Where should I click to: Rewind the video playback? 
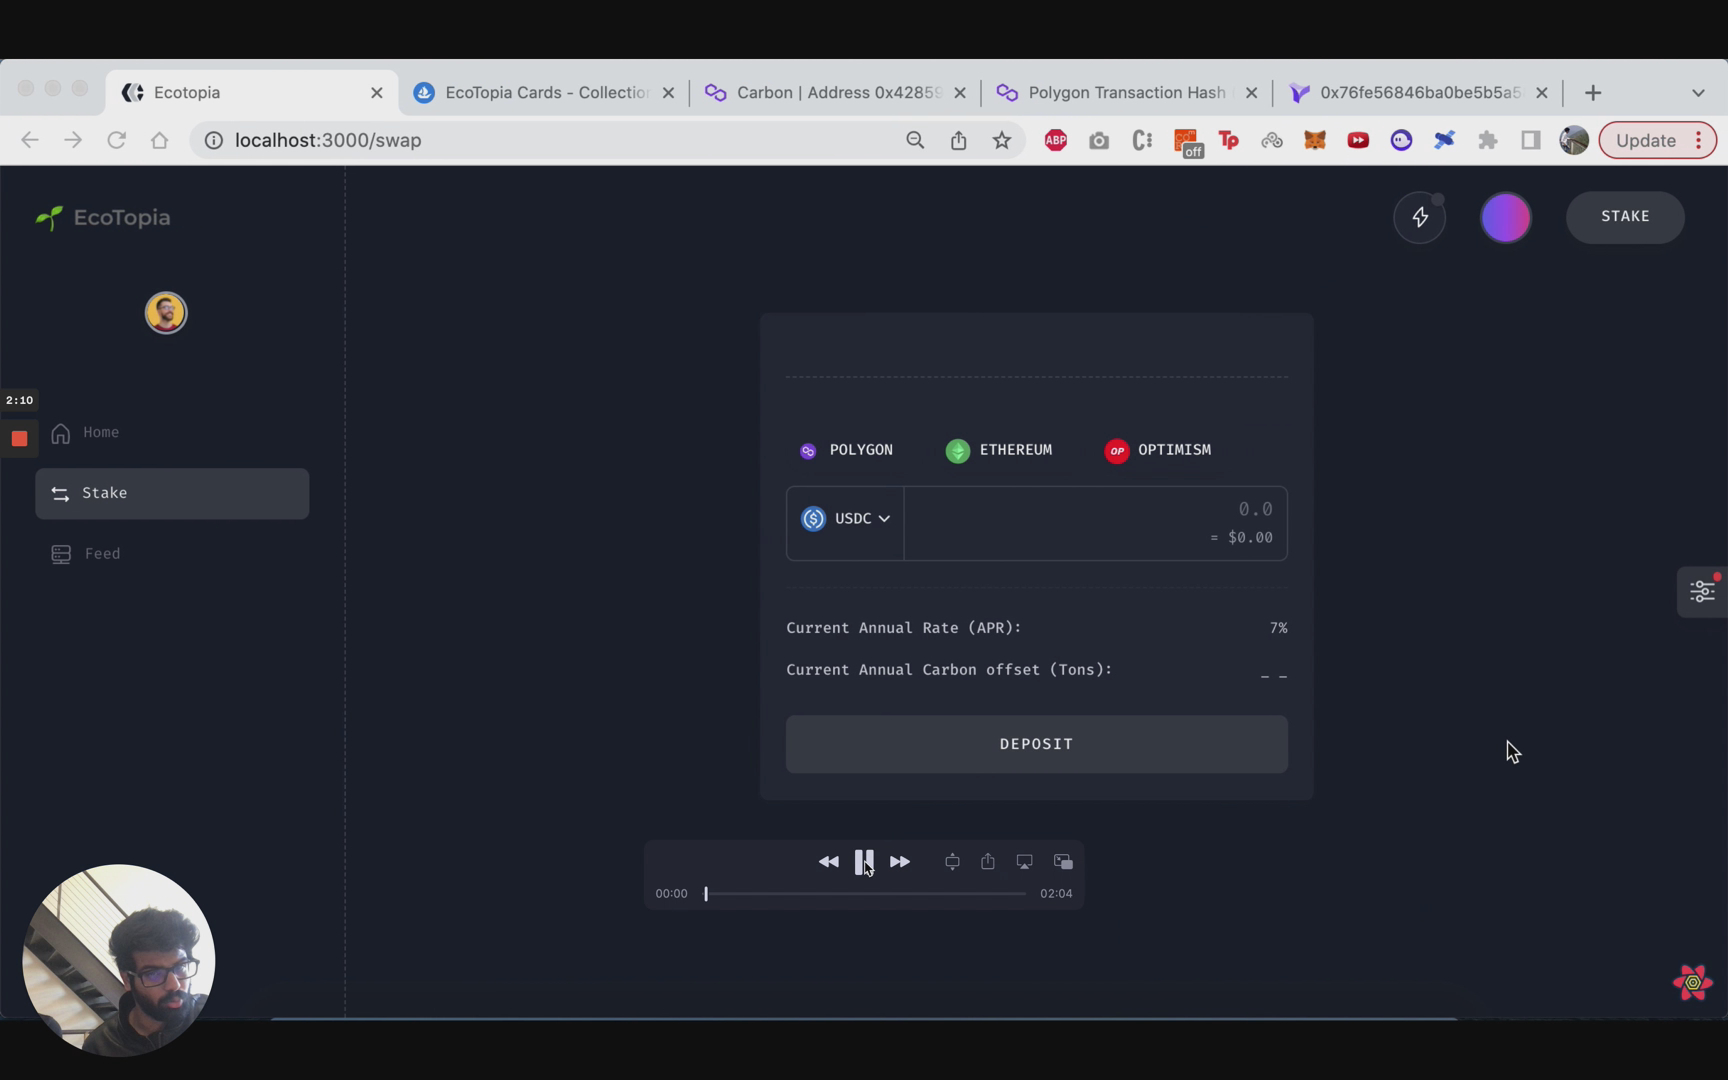828,862
